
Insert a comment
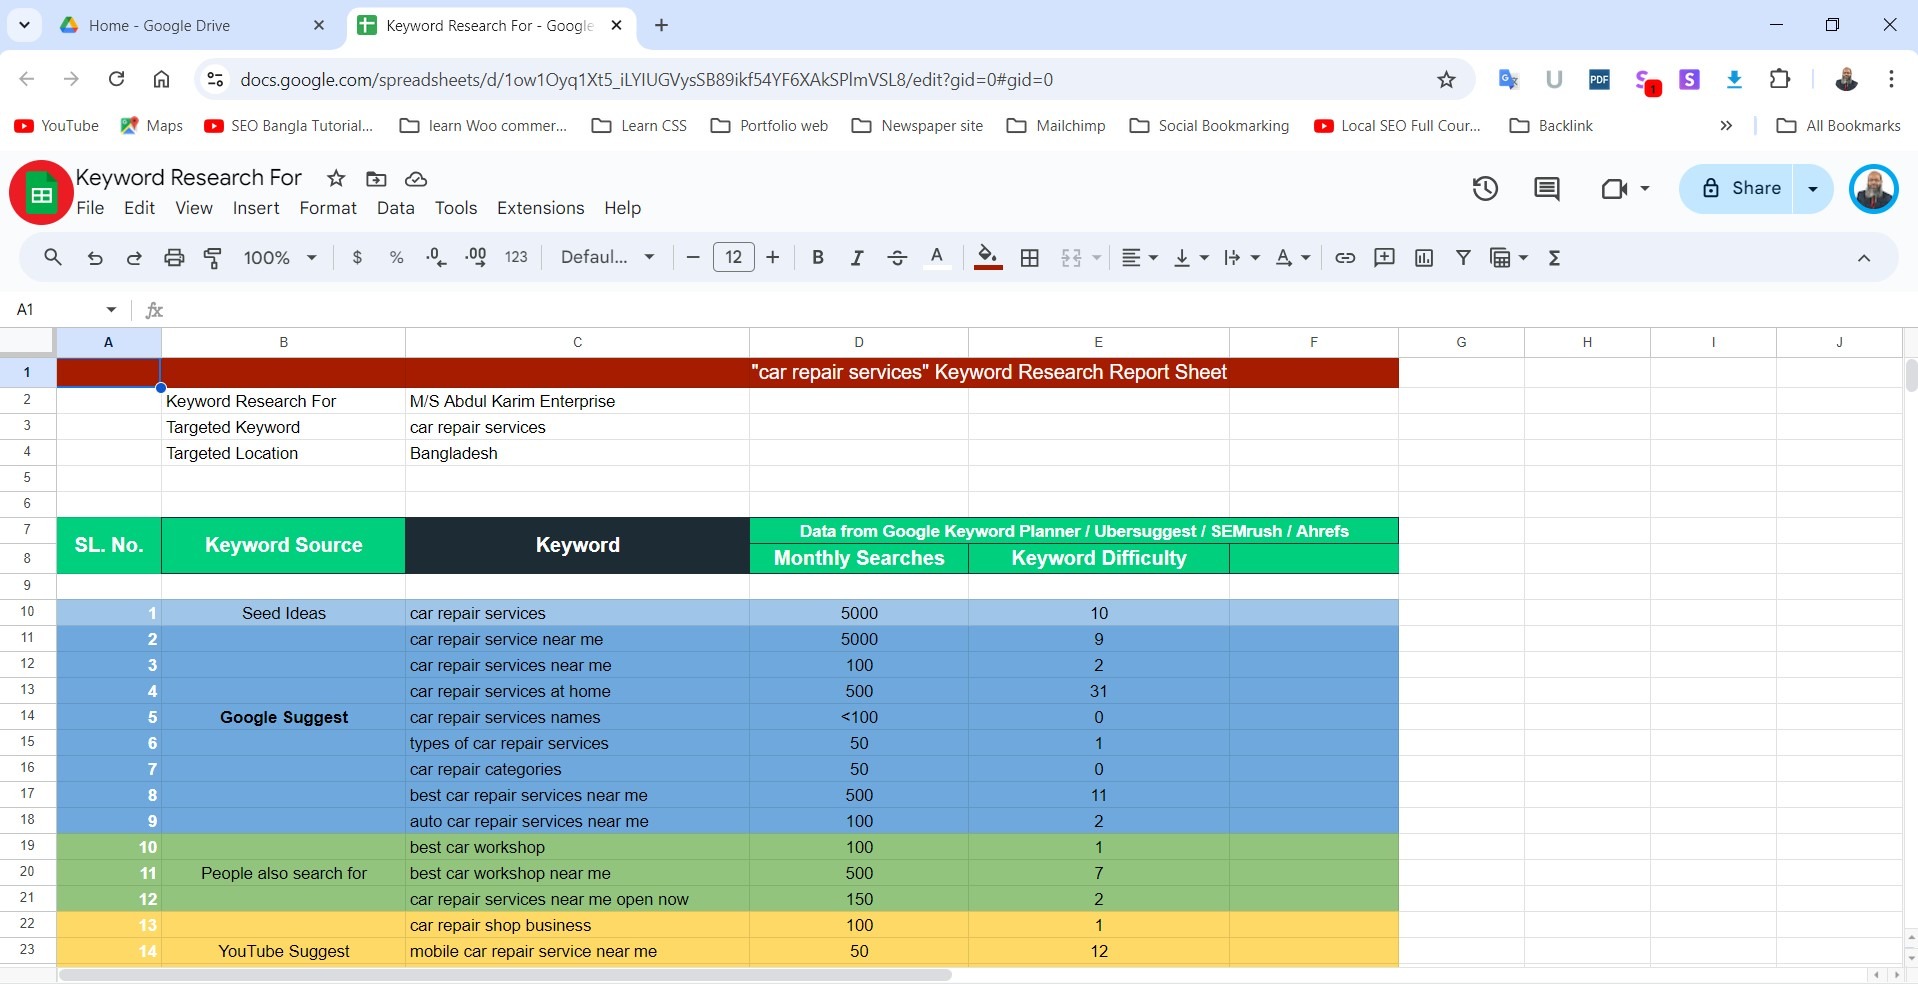(1384, 257)
